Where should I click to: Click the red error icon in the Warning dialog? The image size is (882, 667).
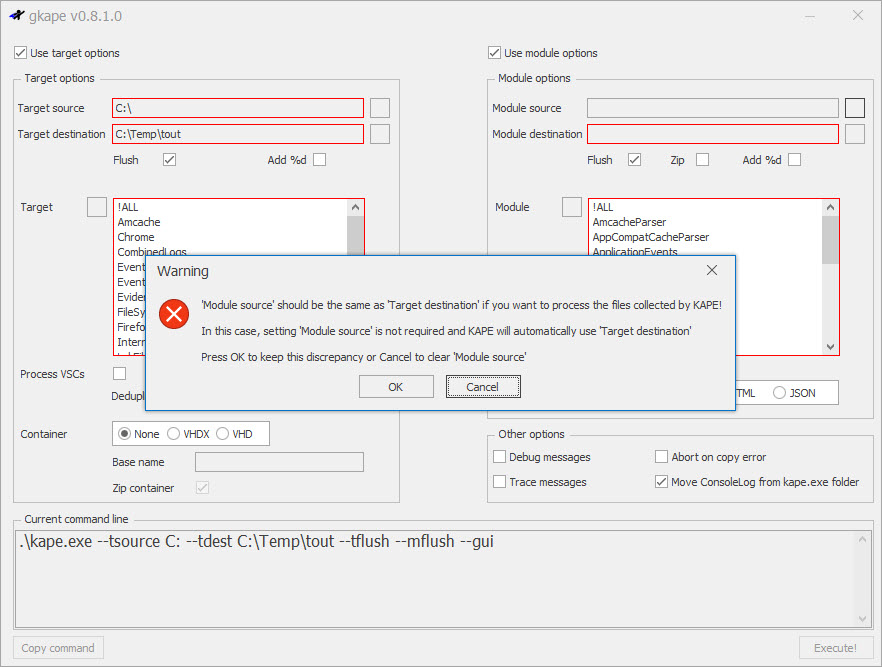174,314
